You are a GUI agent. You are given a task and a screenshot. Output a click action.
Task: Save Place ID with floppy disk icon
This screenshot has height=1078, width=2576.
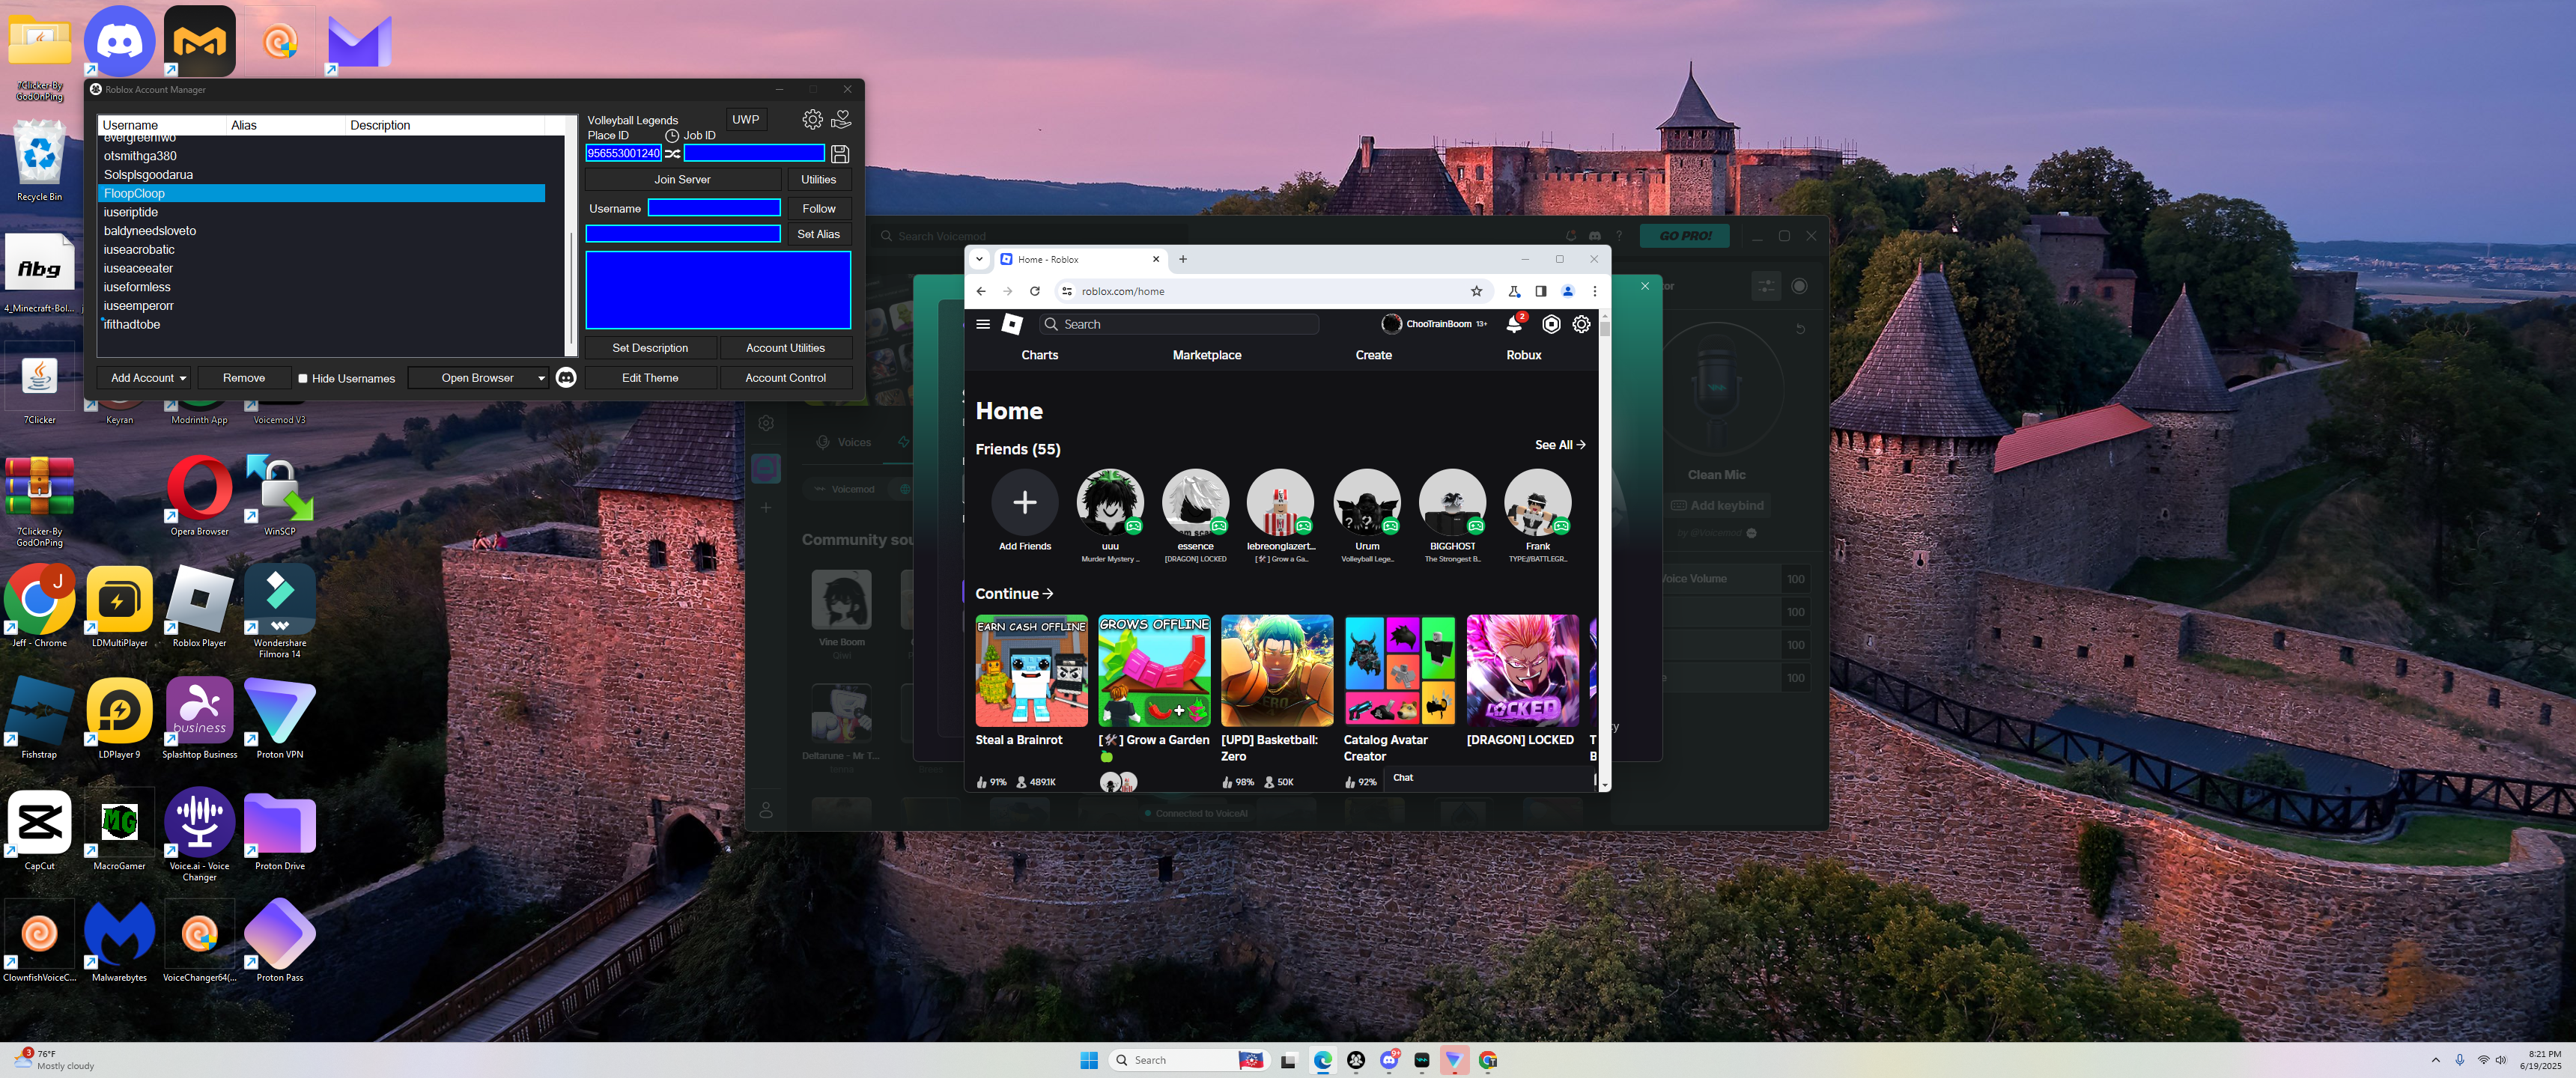[840, 154]
